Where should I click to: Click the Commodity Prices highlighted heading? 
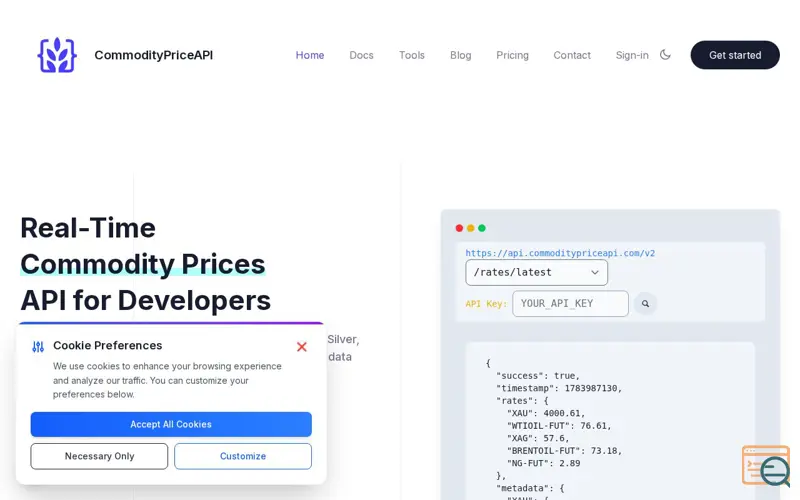[143, 264]
